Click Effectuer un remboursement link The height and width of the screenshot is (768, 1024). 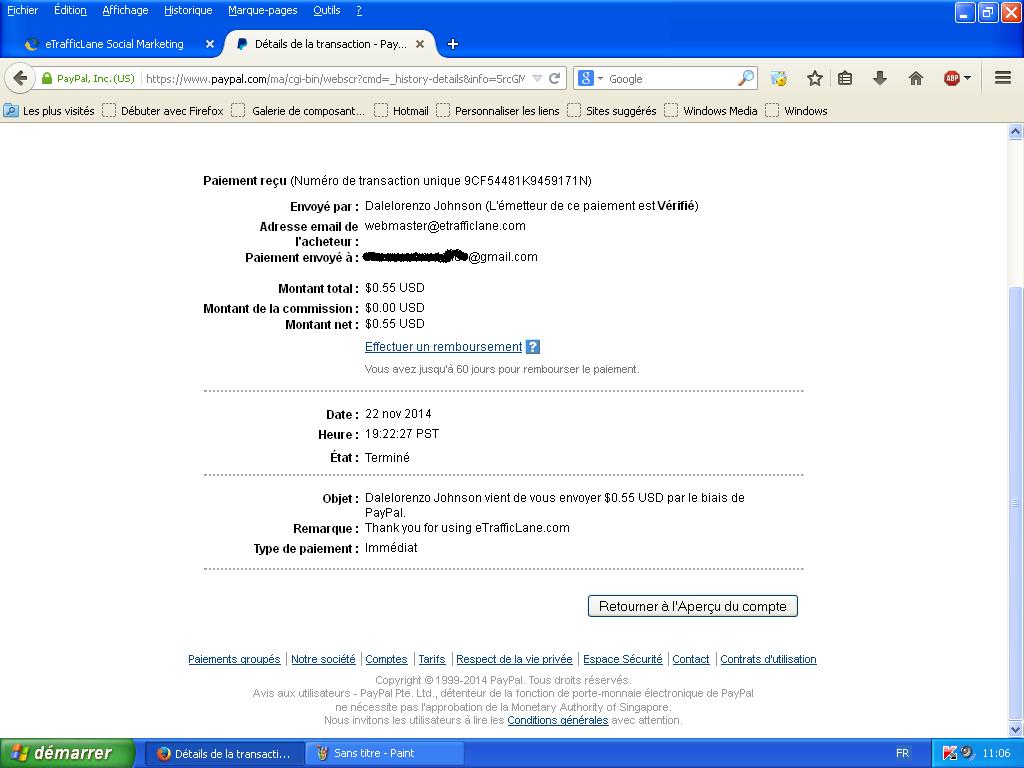[x=443, y=347]
